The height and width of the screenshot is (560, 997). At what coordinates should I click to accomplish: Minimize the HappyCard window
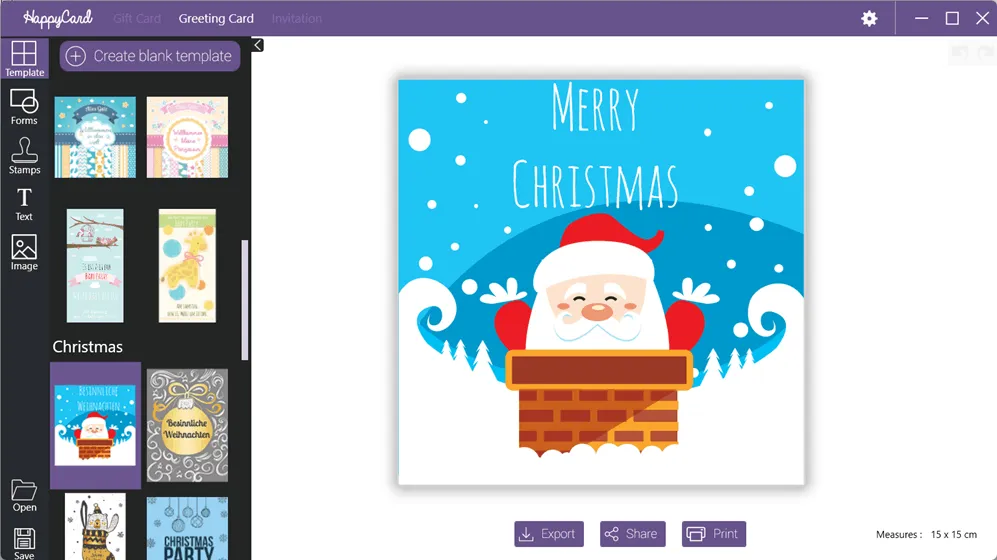[921, 18]
